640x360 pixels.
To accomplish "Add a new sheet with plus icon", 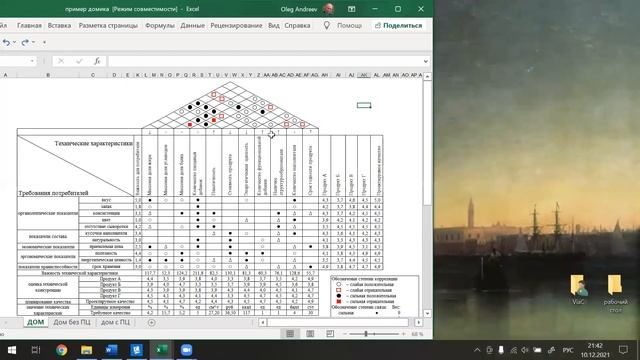I will pos(151,322).
